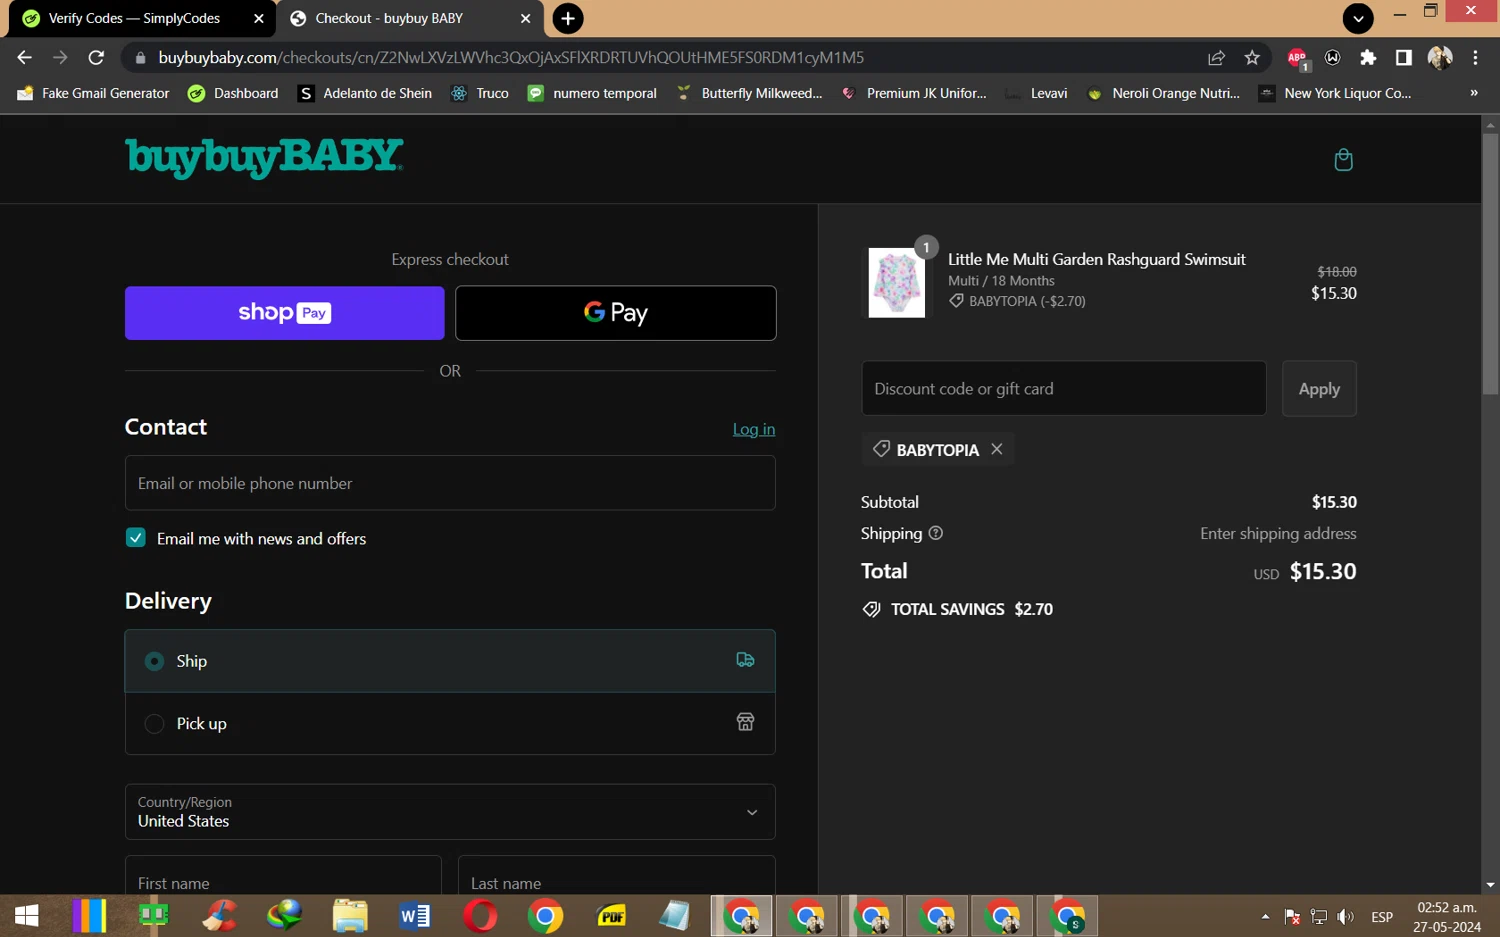The width and height of the screenshot is (1500, 937).
Task: Click the shipping info help icon
Action: (x=936, y=533)
